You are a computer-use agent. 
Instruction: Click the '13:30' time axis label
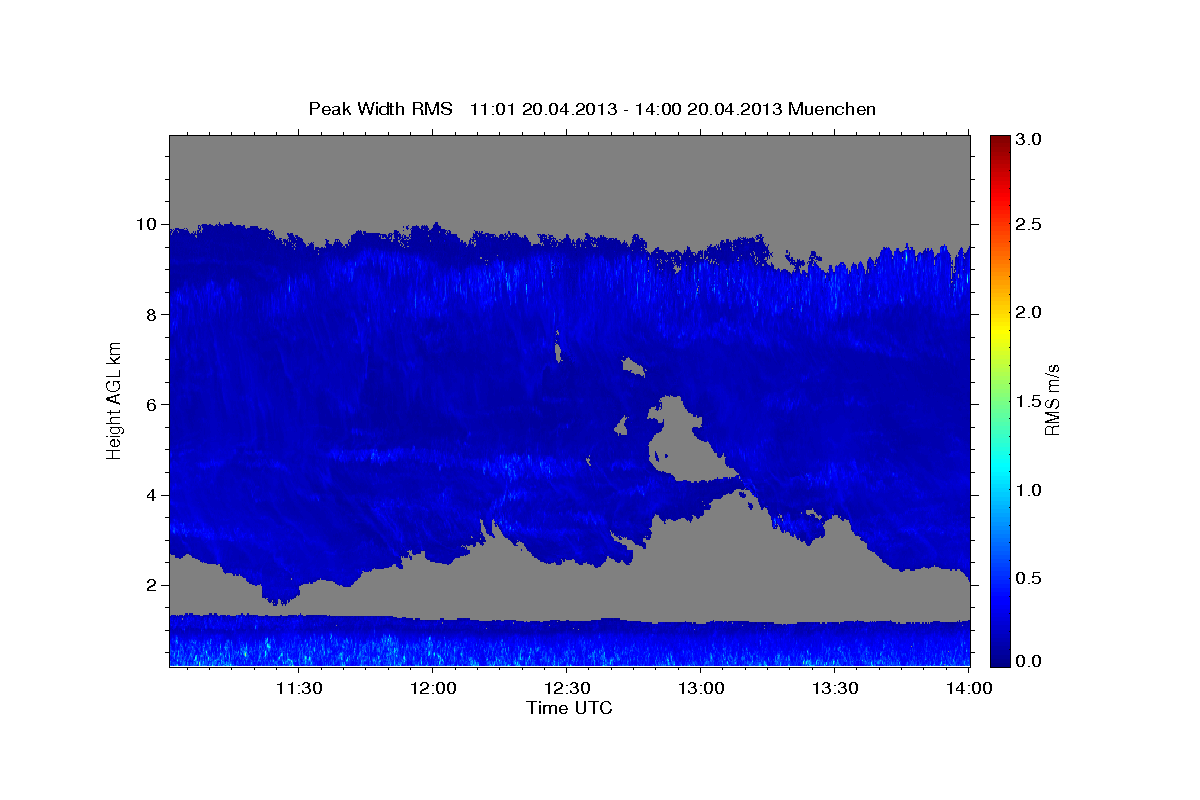(835, 688)
